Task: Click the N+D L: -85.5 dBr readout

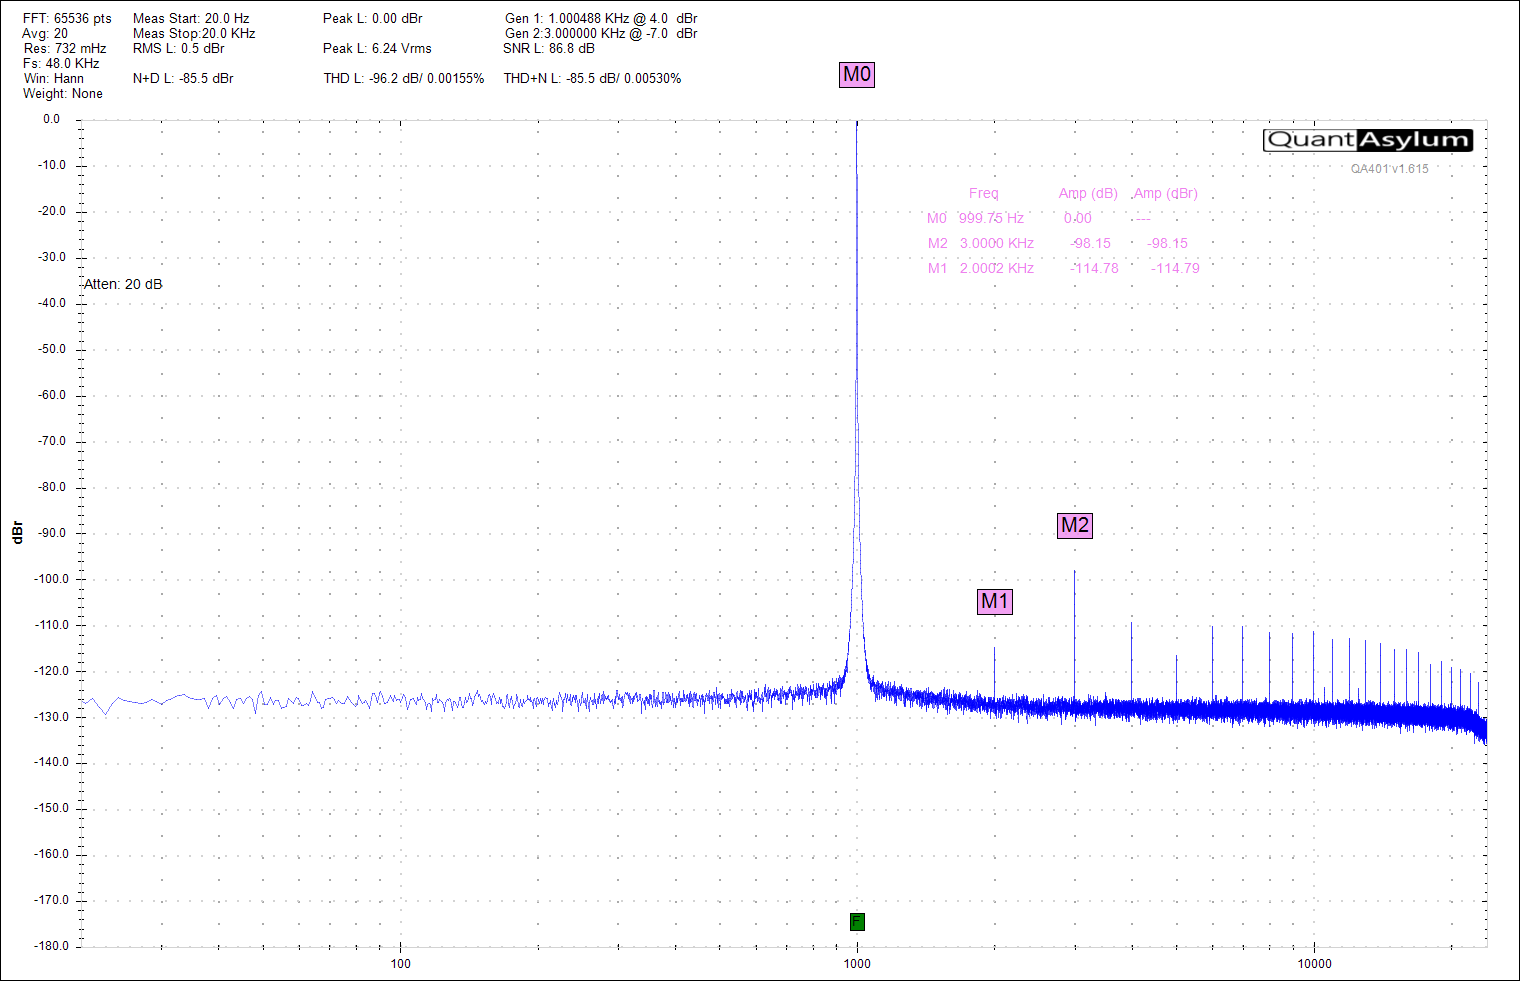Action: (183, 78)
